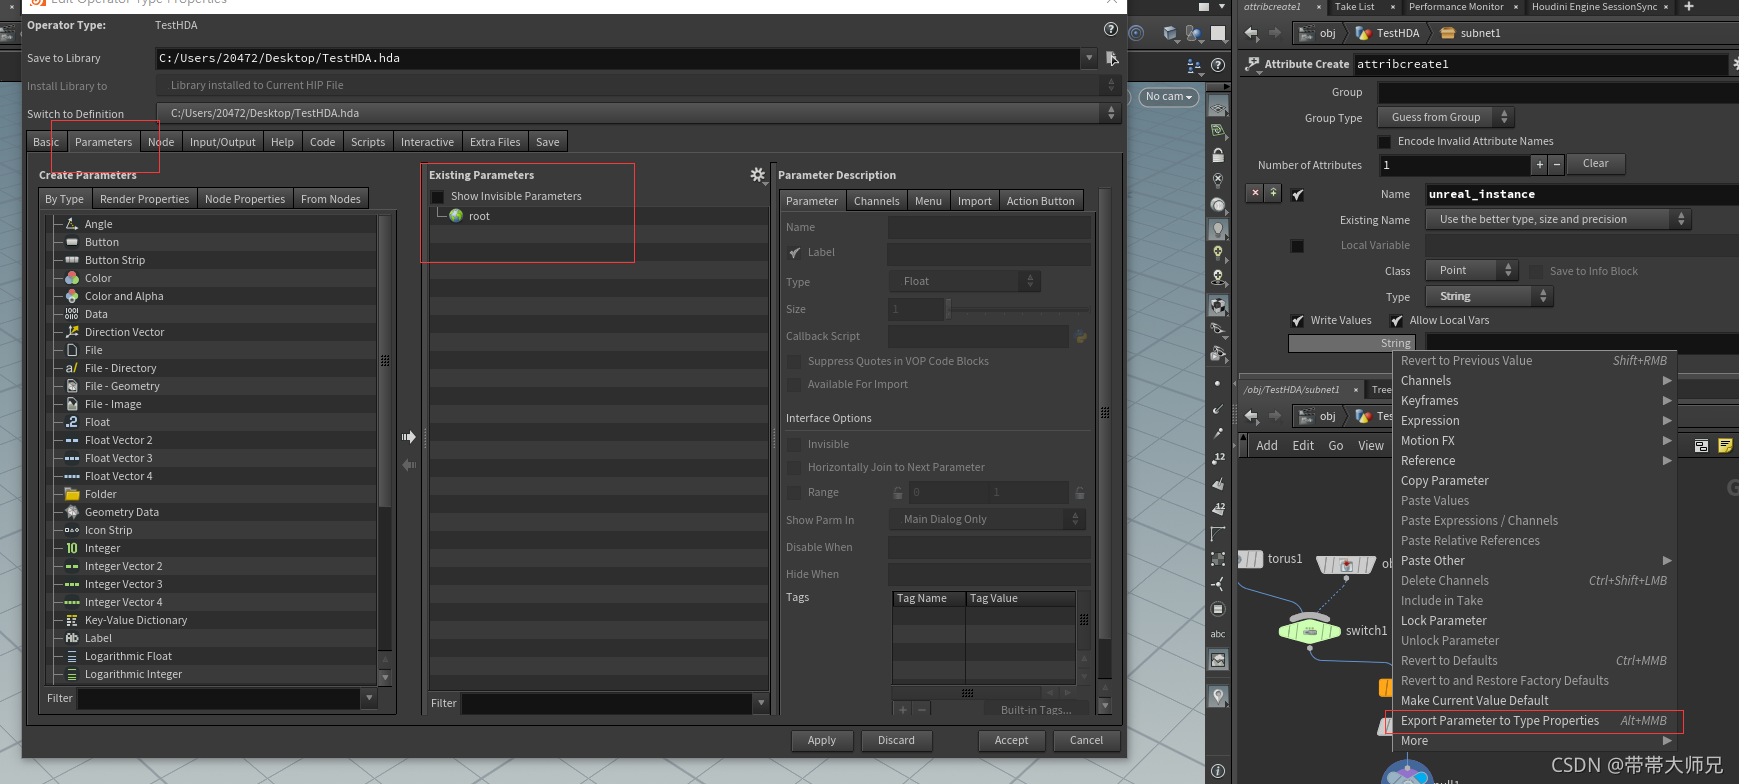Click the Apply button
Screen dimensions: 1739x784
[x=822, y=741]
